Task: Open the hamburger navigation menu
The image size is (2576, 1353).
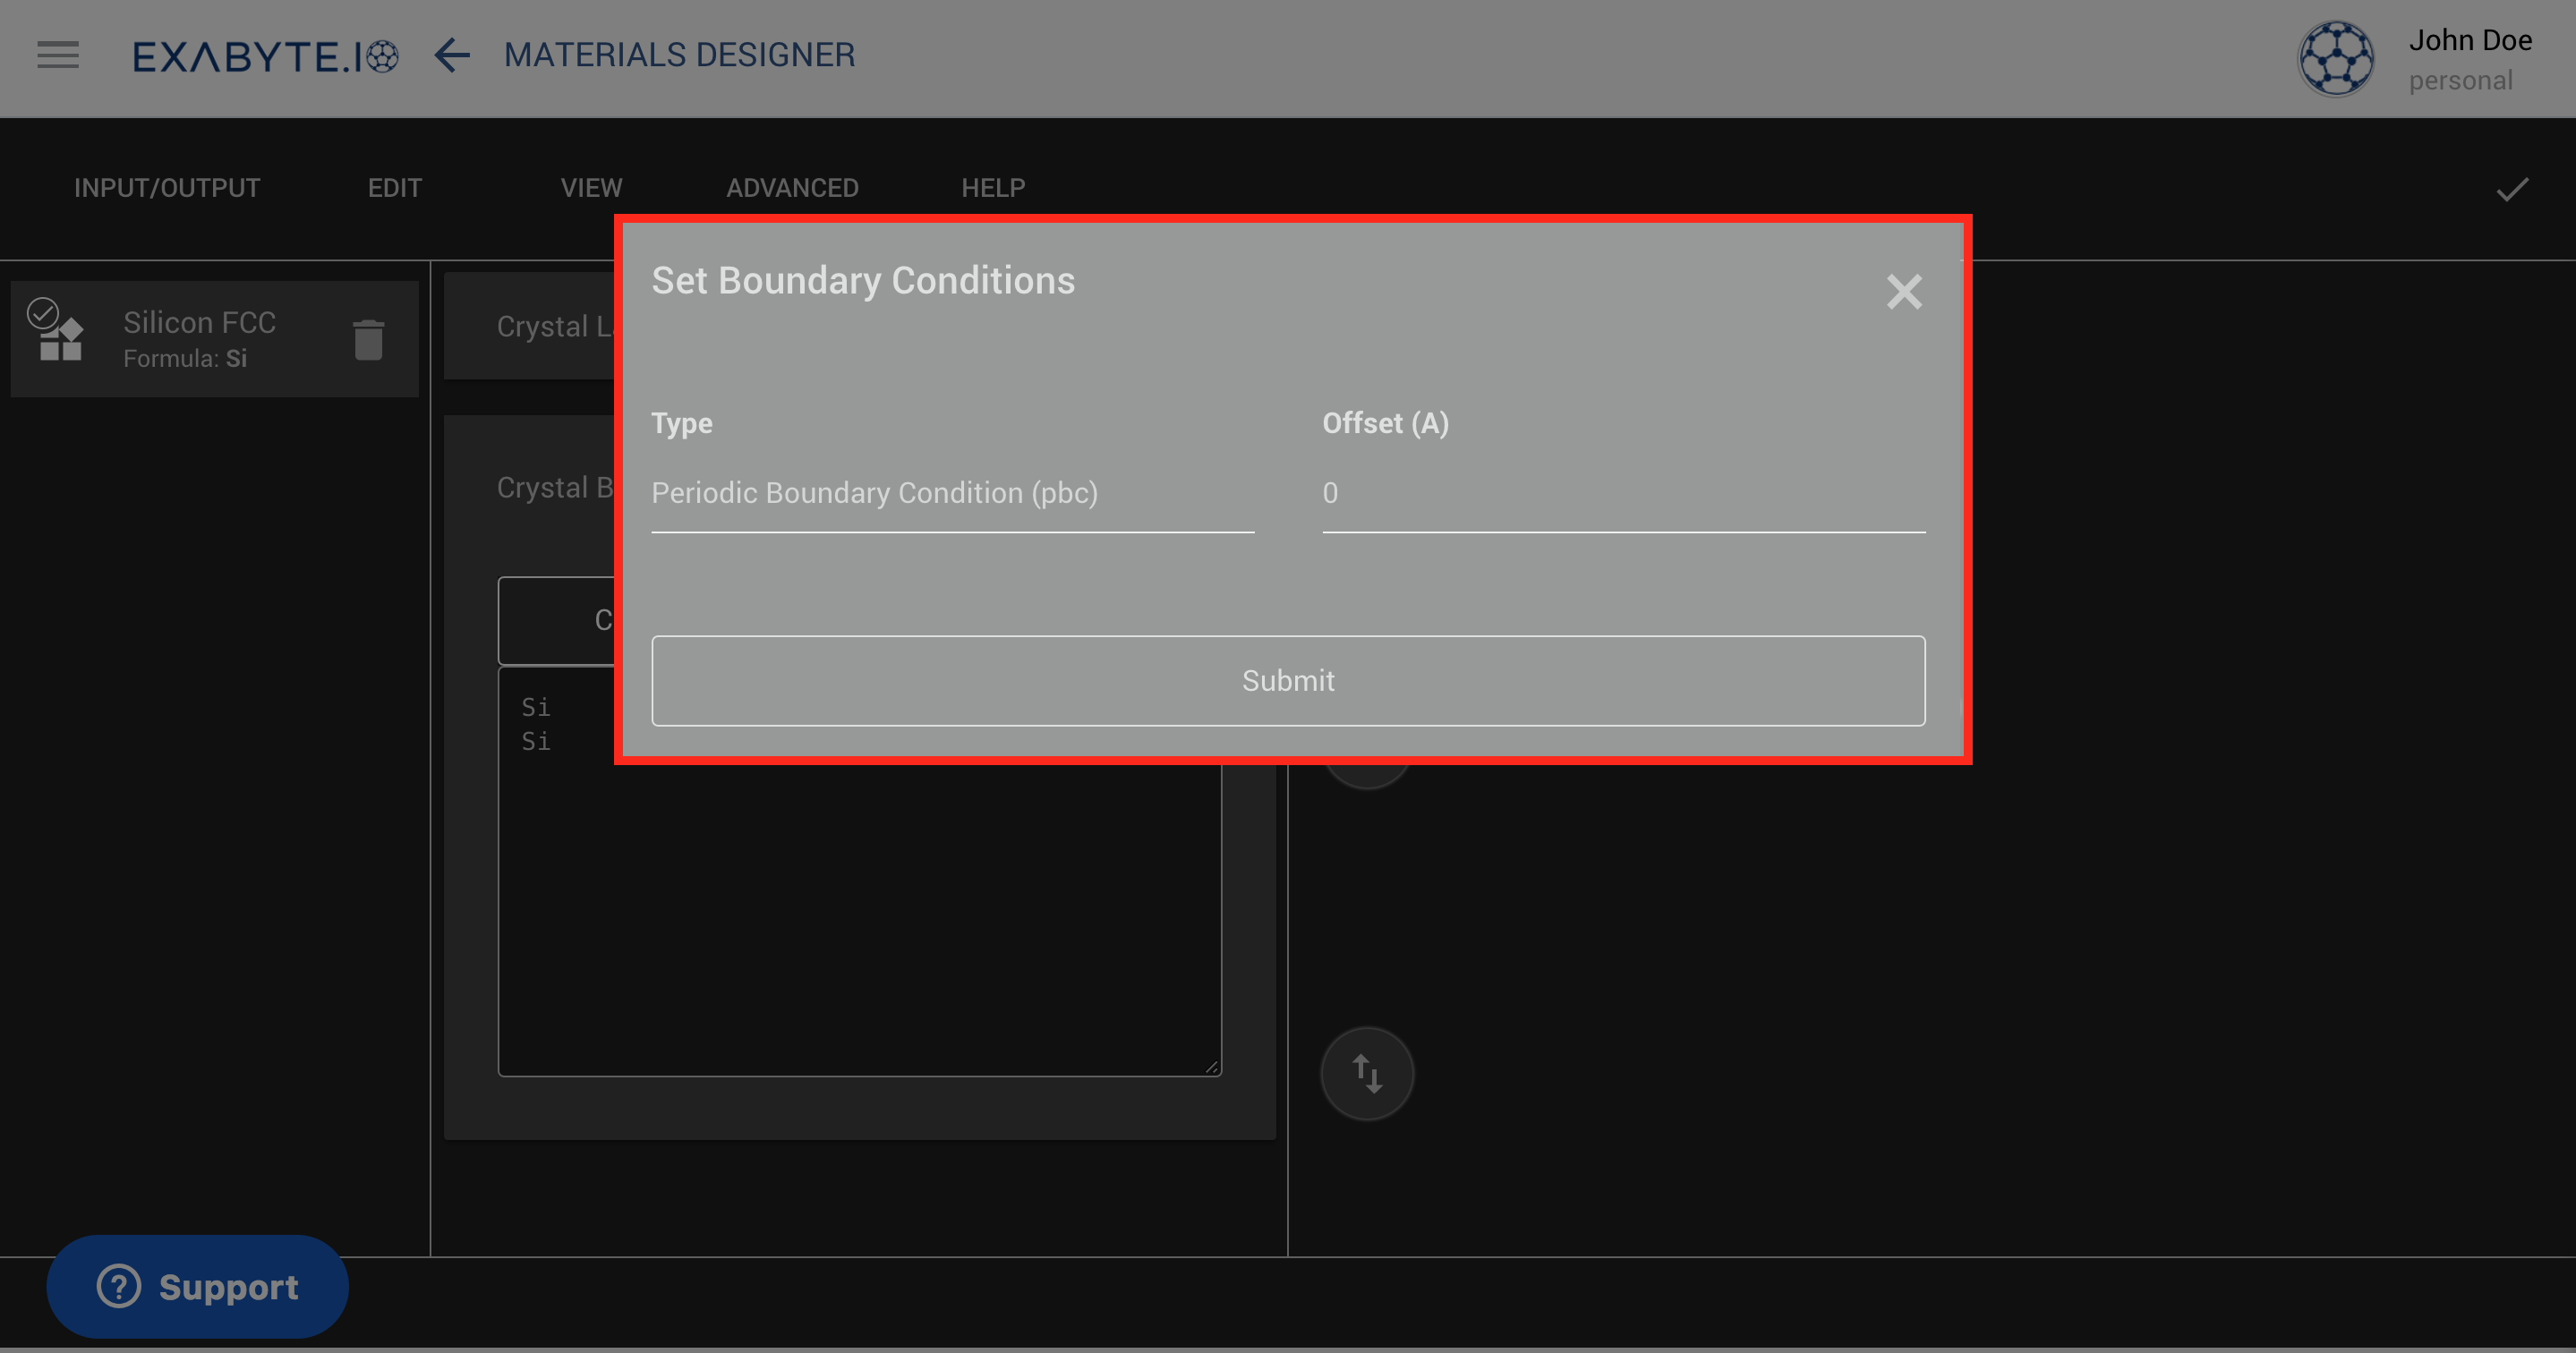Action: coord(57,55)
